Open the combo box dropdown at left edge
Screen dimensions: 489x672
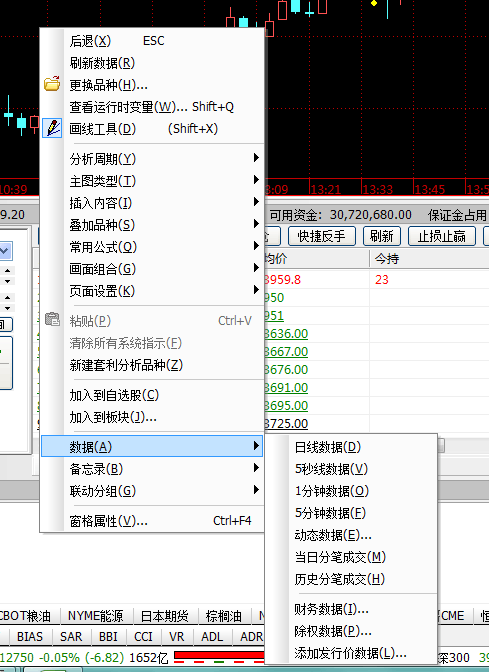6,251
